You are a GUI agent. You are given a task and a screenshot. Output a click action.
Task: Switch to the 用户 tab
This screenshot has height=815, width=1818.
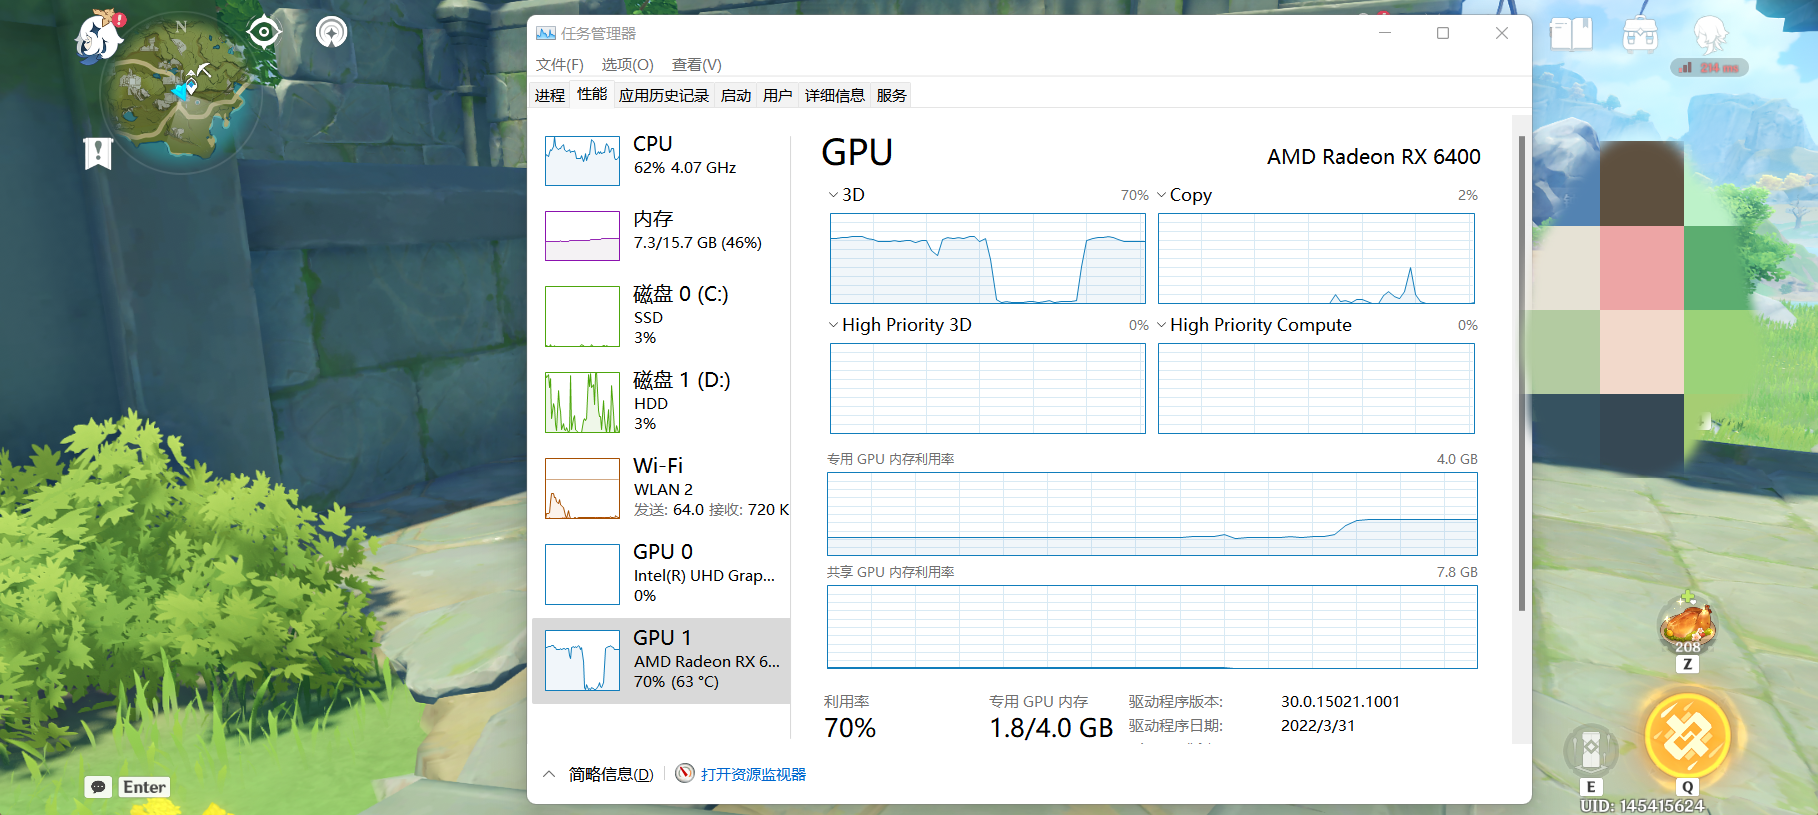778,95
